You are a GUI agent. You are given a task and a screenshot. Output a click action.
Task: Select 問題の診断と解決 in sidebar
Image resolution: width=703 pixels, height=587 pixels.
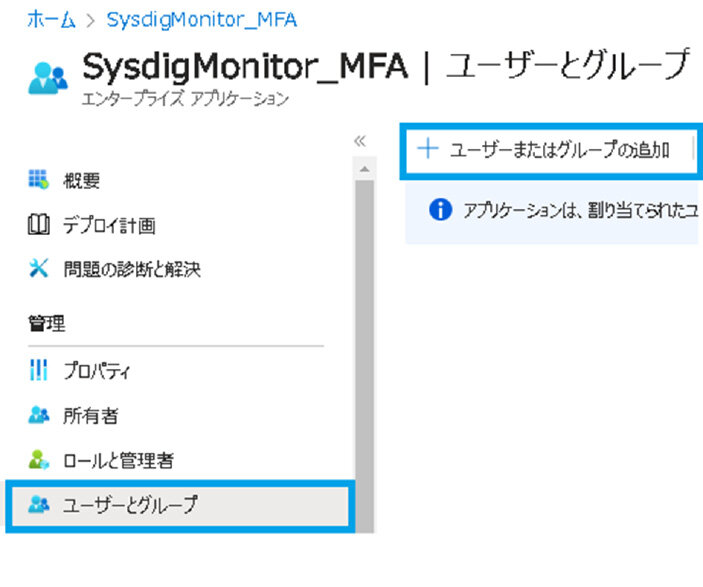(x=132, y=269)
